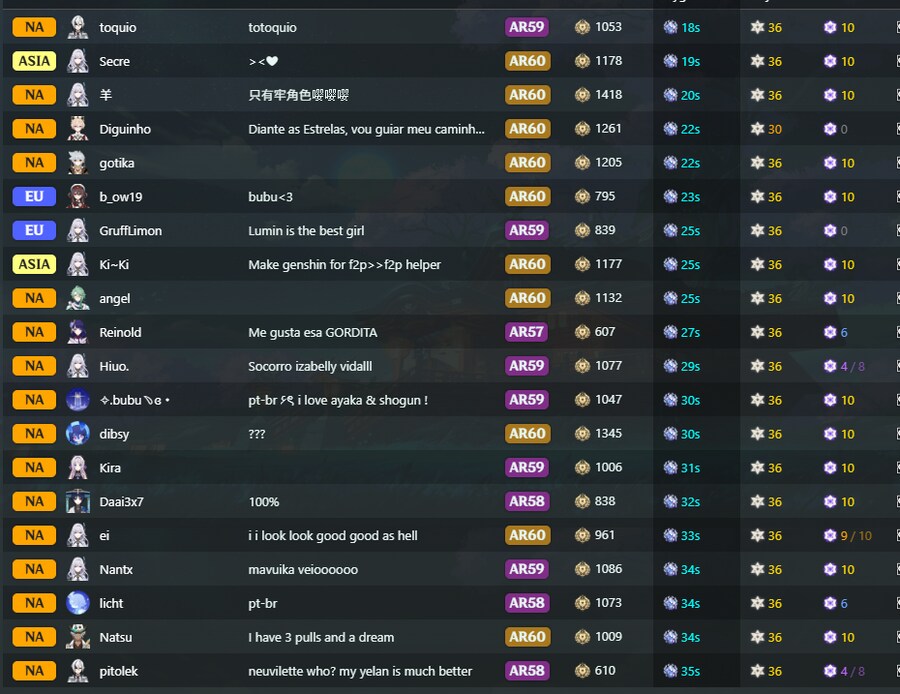Click Diguinho's avatar portrait

click(77, 129)
